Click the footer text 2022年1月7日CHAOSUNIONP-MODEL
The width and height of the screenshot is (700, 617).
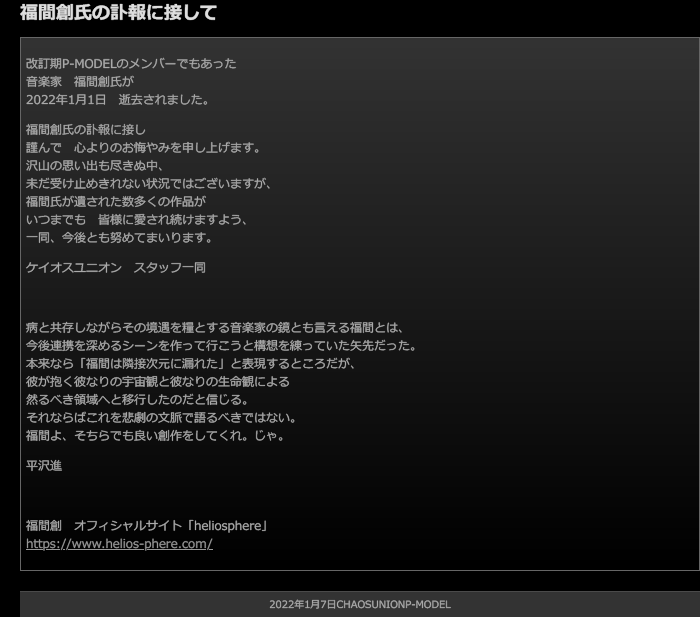pyautogui.click(x=360, y=604)
